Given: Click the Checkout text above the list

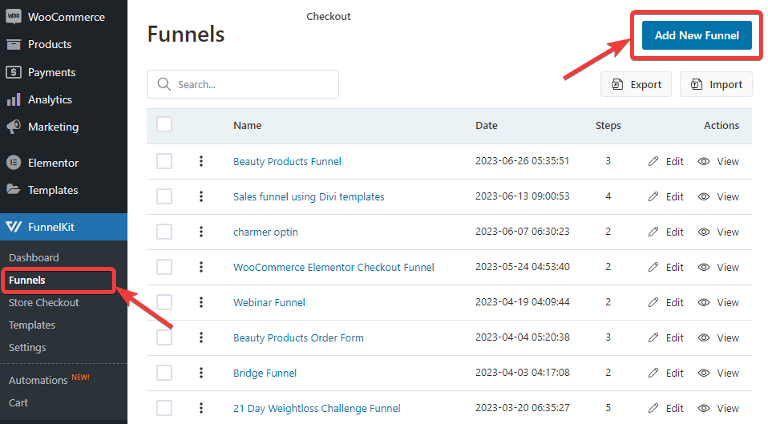Looking at the screenshot, I should [328, 16].
